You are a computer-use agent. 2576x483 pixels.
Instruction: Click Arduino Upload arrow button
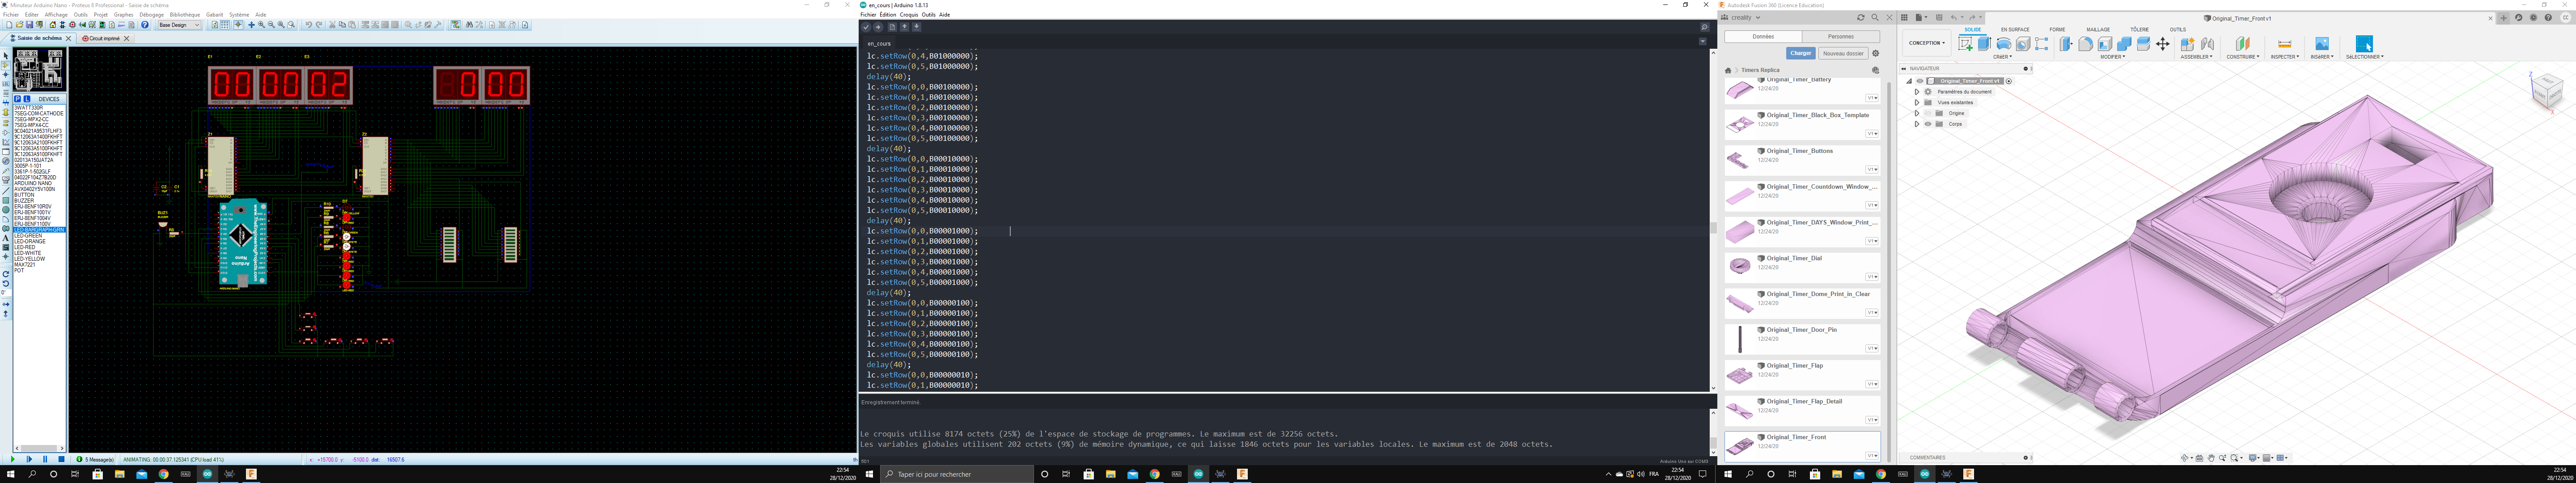pyautogui.click(x=878, y=27)
